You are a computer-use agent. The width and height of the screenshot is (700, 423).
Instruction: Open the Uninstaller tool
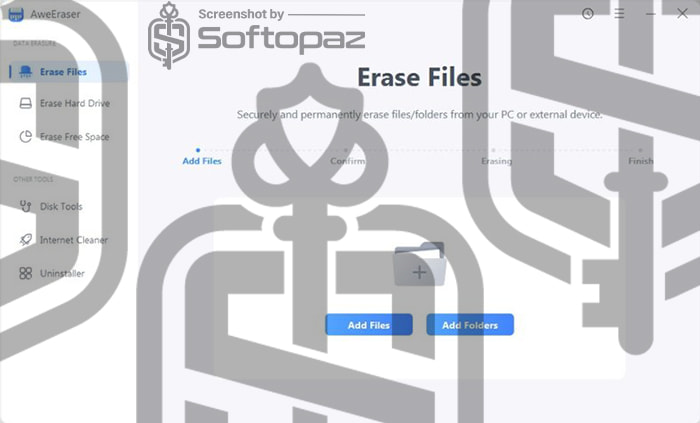click(68, 273)
